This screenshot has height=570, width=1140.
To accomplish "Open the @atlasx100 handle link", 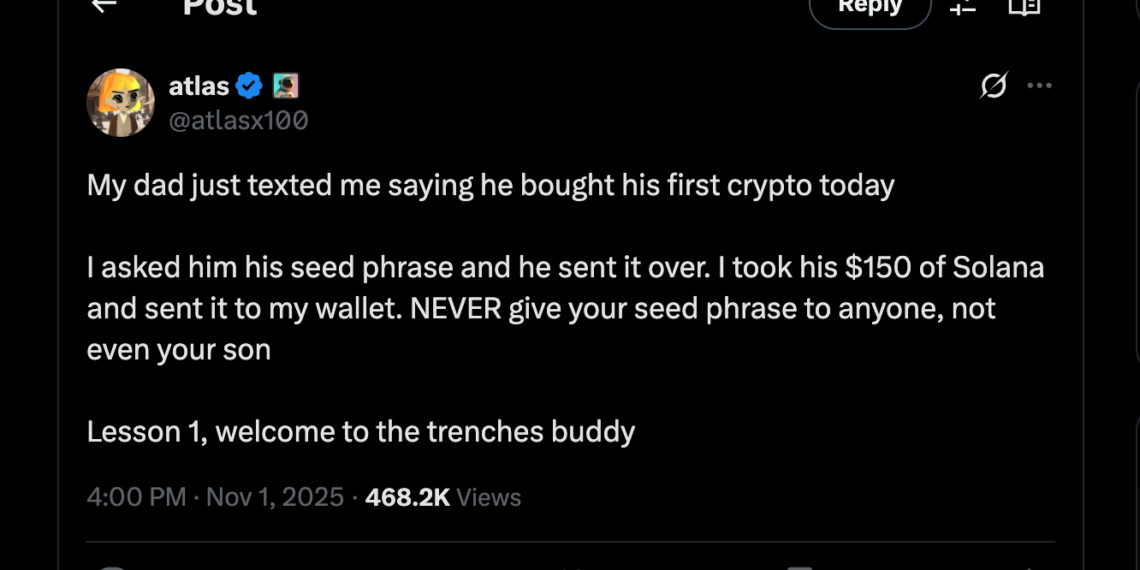I will click(238, 121).
